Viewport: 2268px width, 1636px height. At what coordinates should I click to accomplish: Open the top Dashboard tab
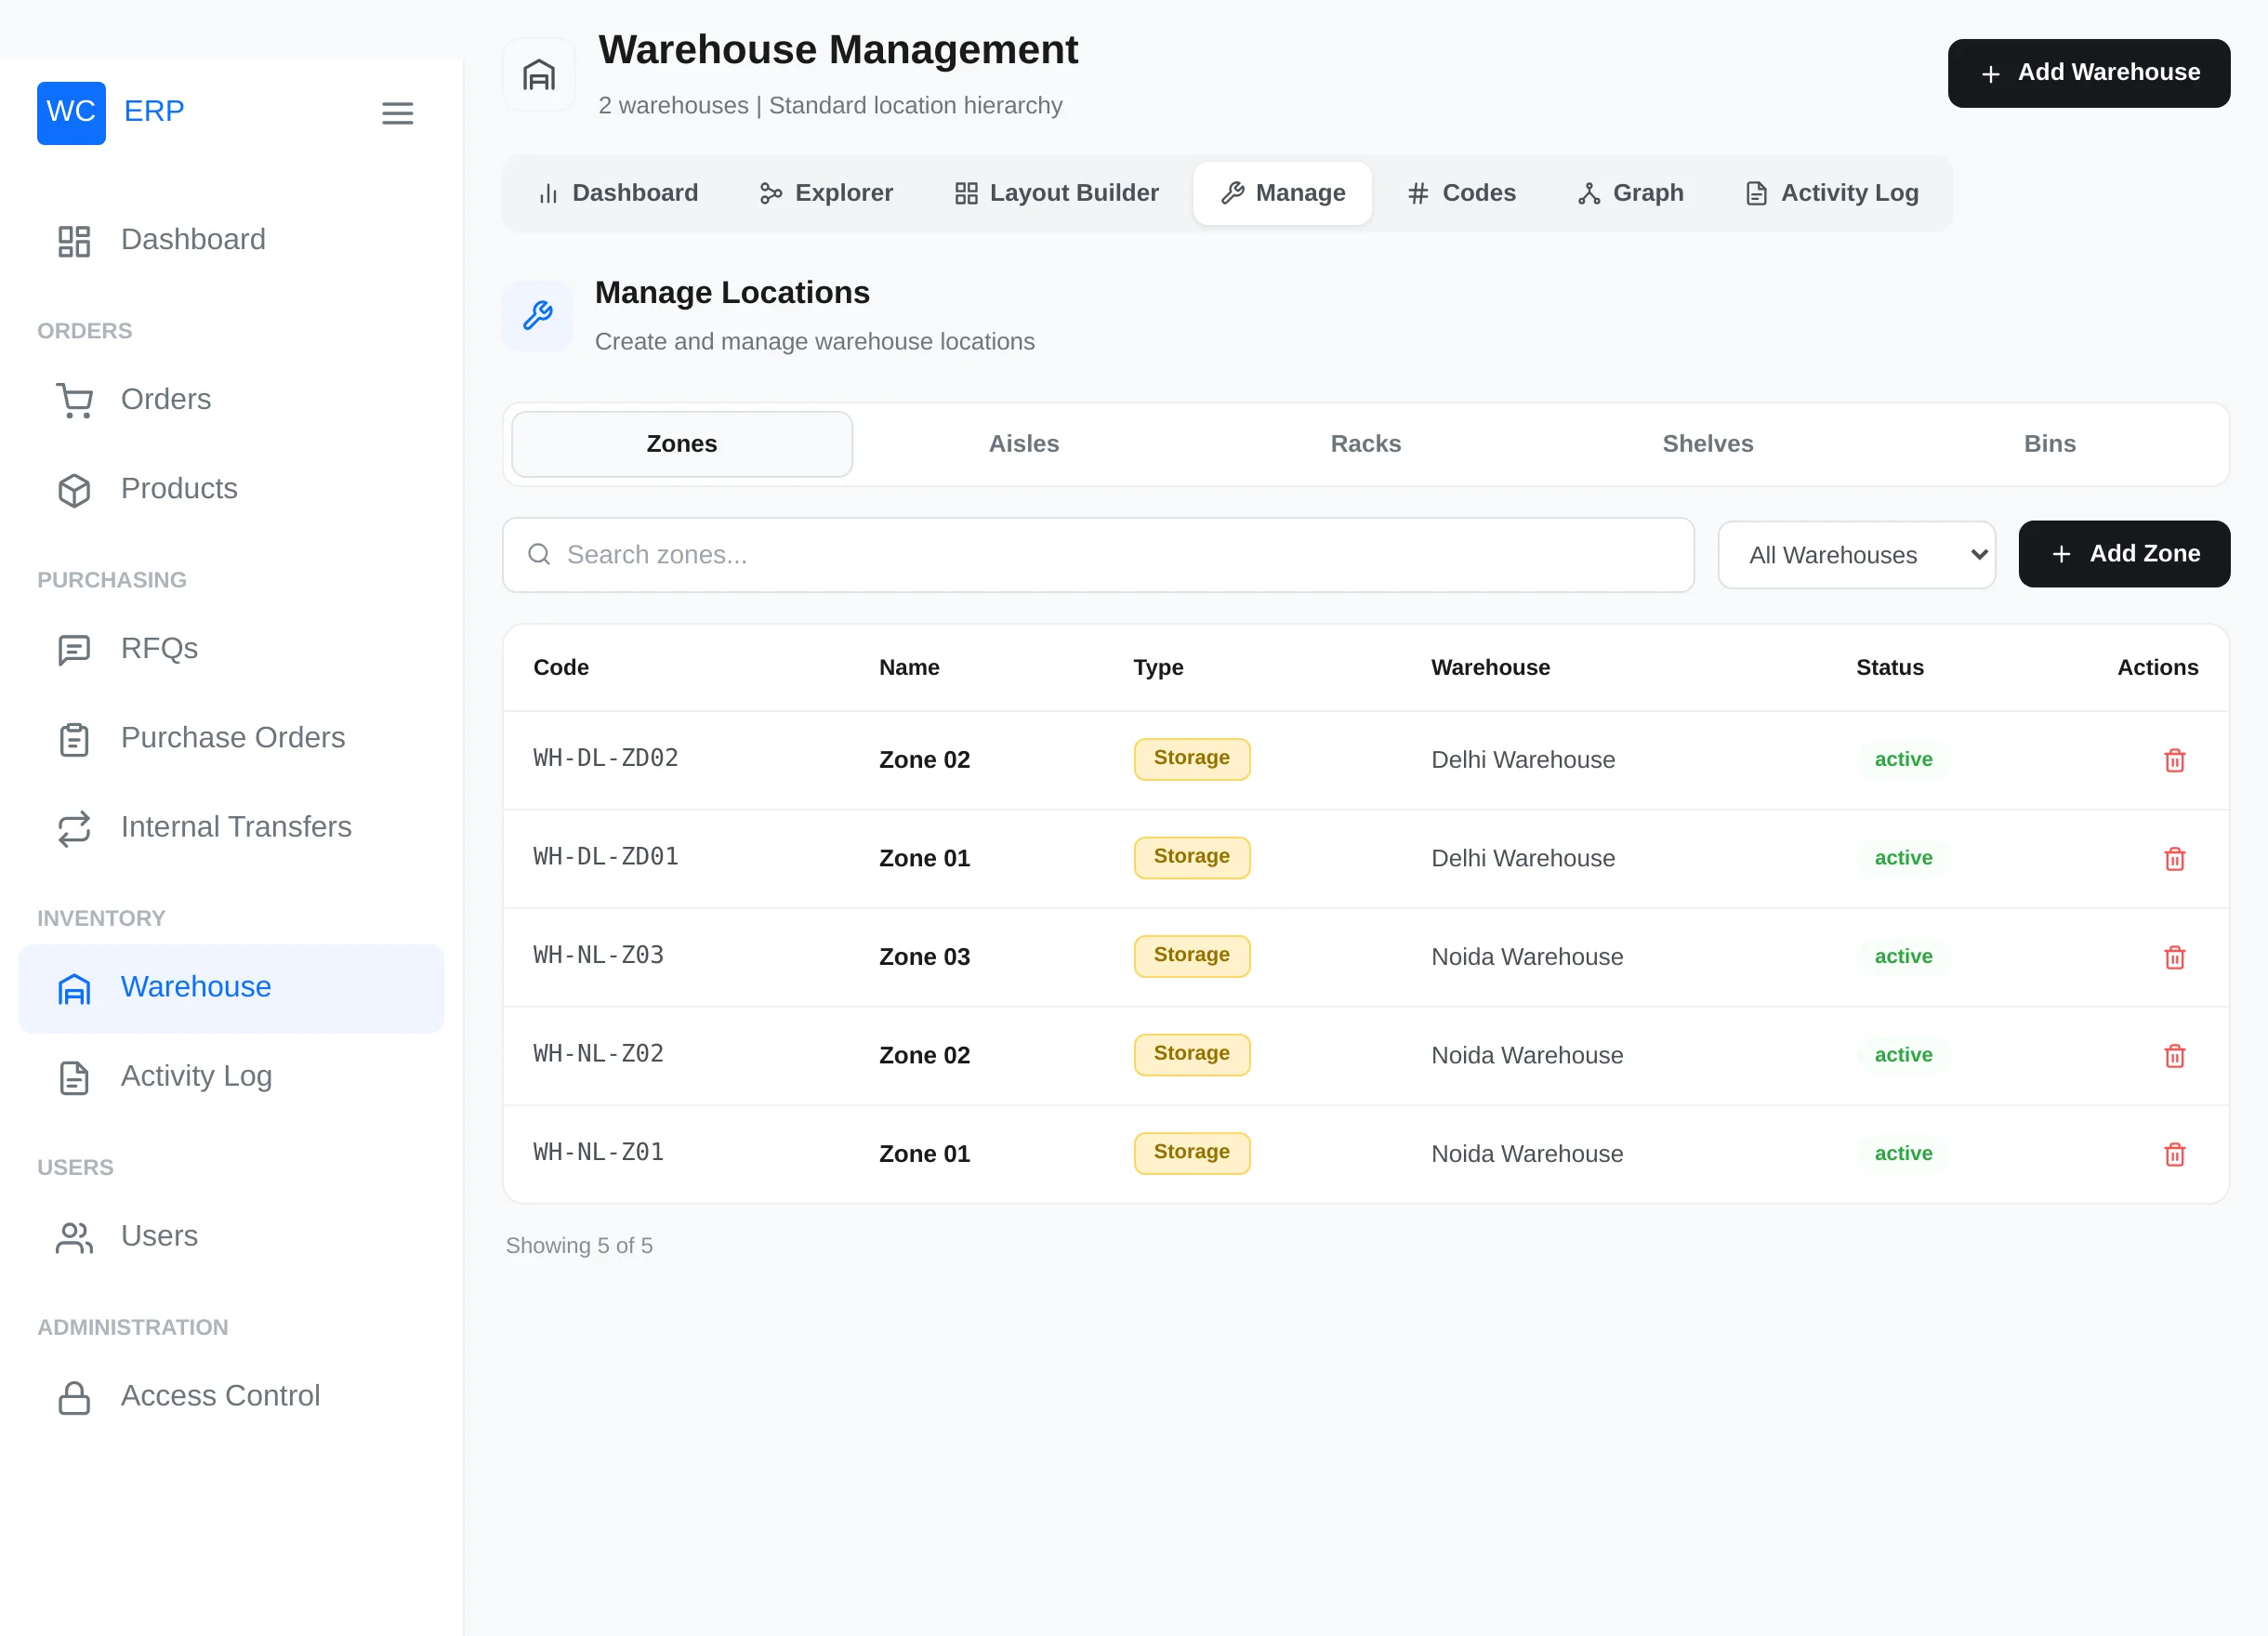pos(618,193)
